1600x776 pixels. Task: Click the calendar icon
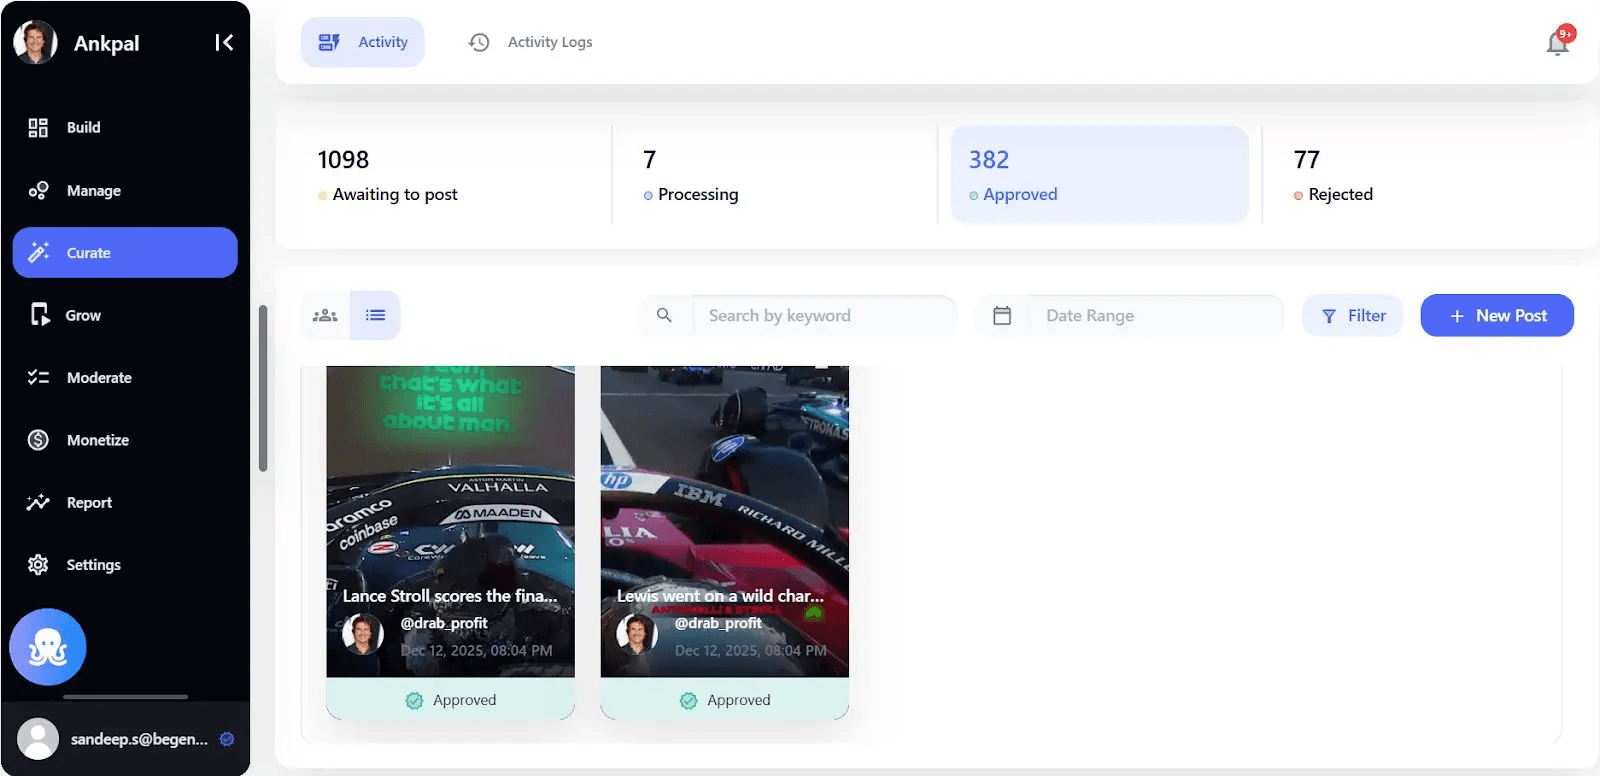point(1002,316)
